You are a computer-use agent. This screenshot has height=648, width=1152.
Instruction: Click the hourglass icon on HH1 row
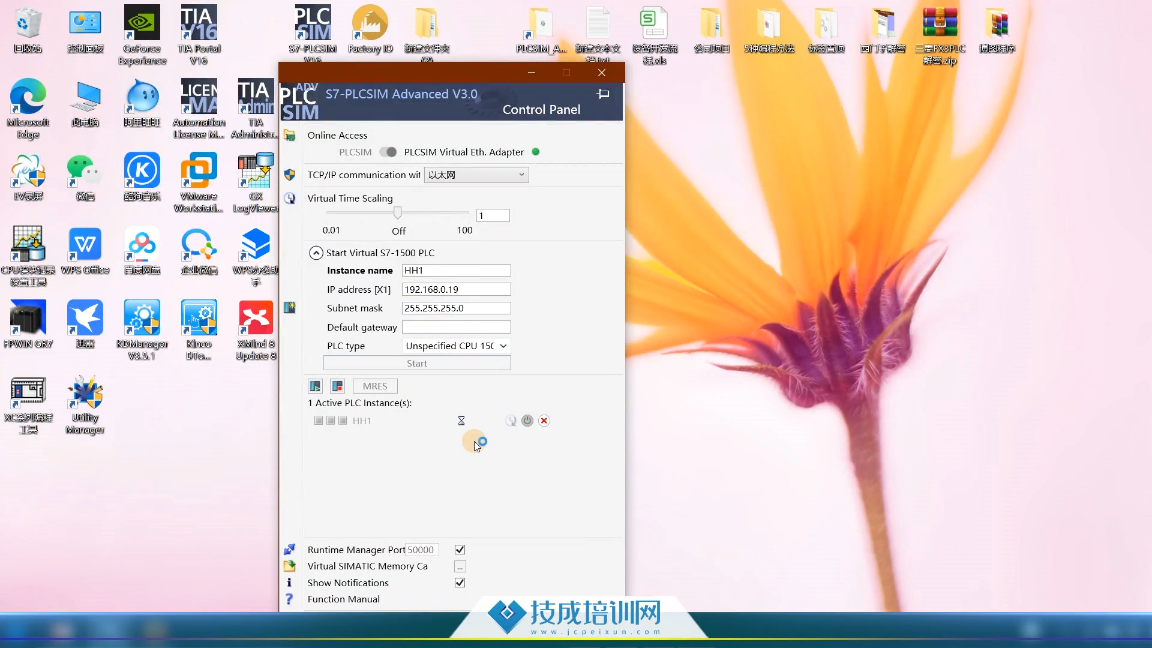pyautogui.click(x=461, y=421)
